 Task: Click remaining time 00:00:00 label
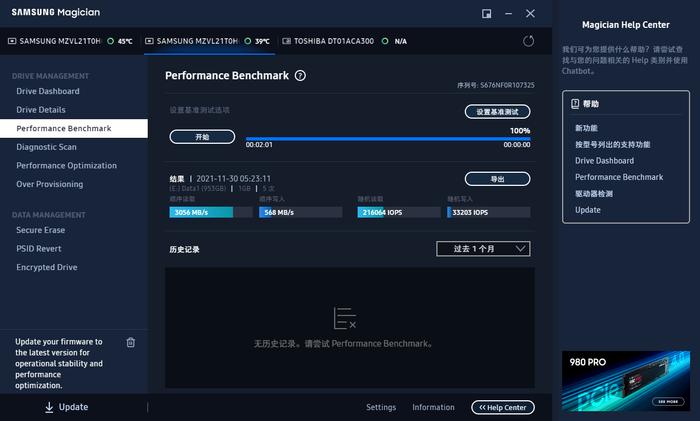(x=517, y=145)
